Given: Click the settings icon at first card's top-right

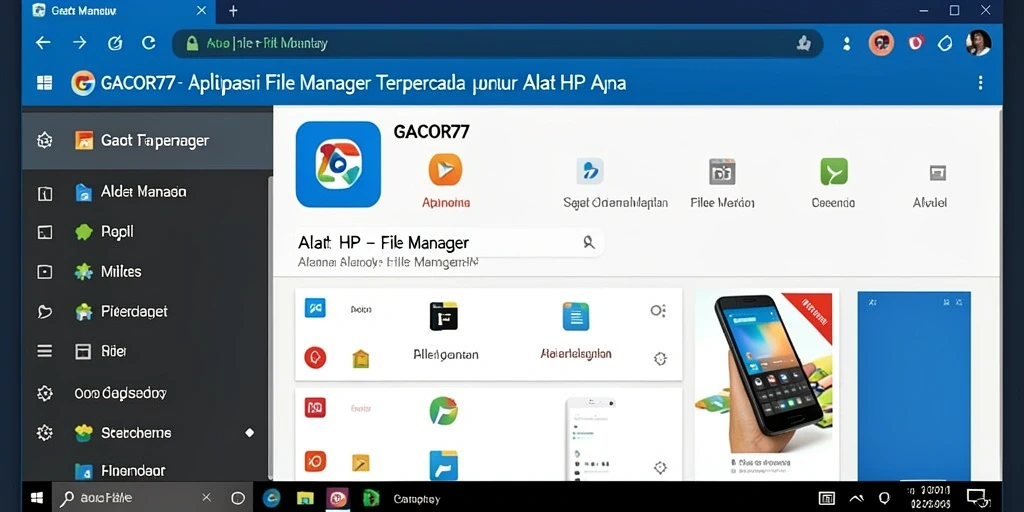Looking at the screenshot, I should click(x=658, y=310).
